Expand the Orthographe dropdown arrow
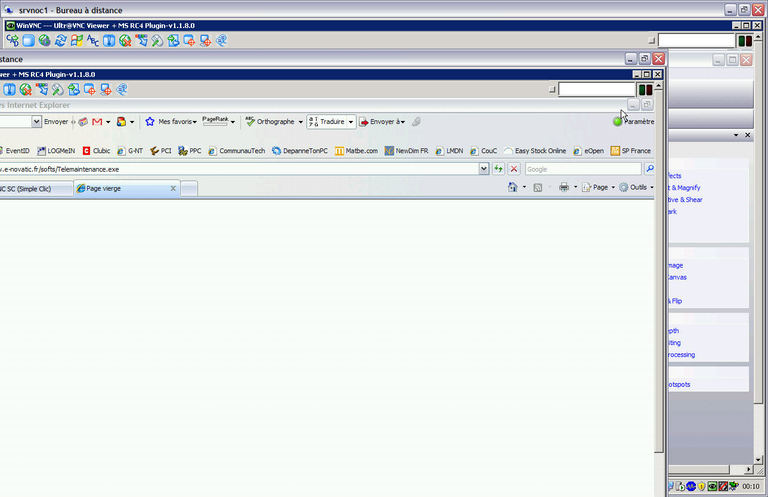The width and height of the screenshot is (768, 497). (x=301, y=122)
